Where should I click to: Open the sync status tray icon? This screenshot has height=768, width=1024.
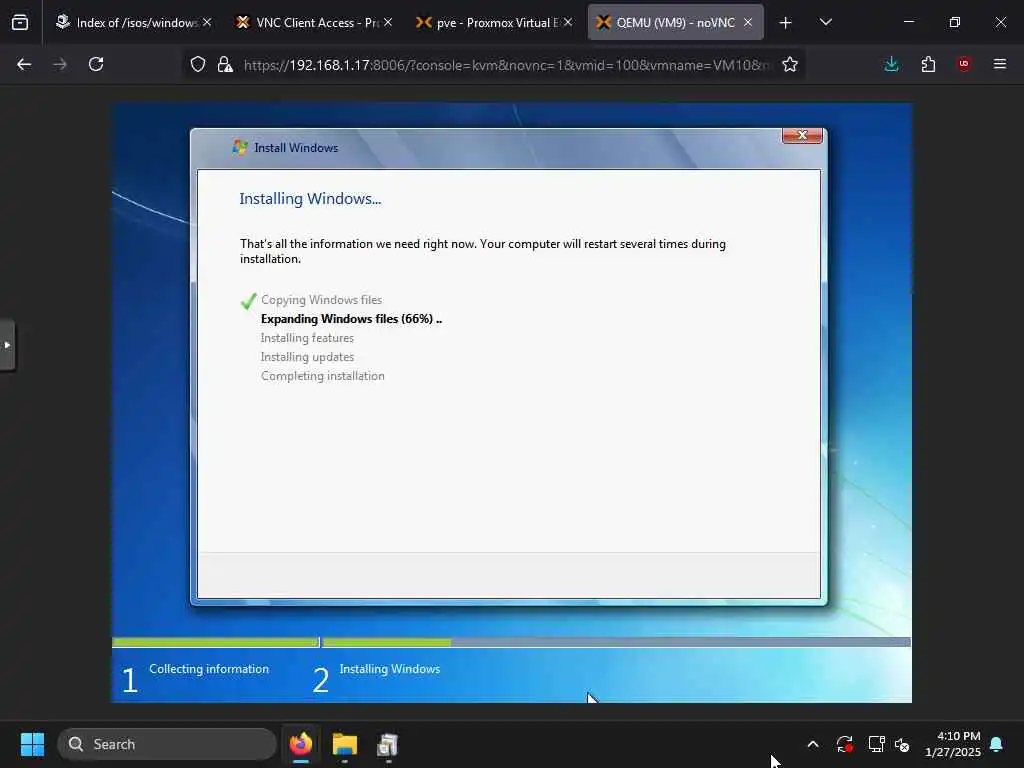click(x=845, y=744)
